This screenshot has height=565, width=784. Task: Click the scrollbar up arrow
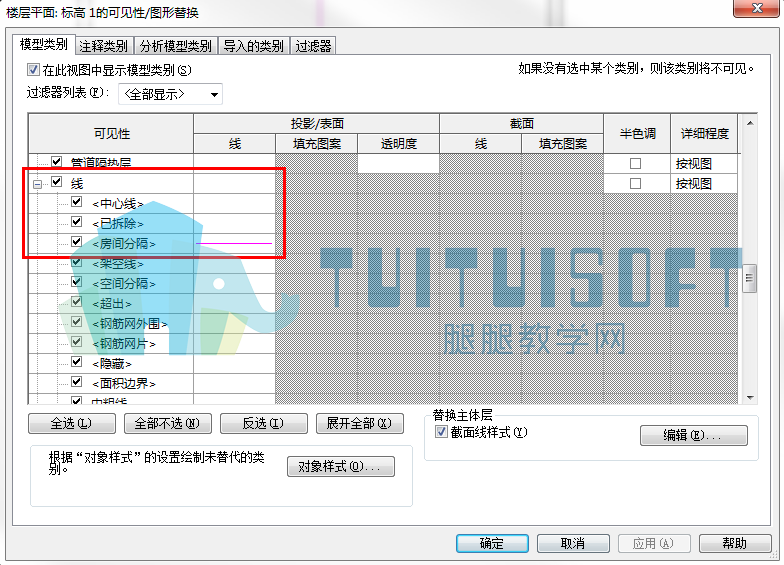tap(750, 122)
